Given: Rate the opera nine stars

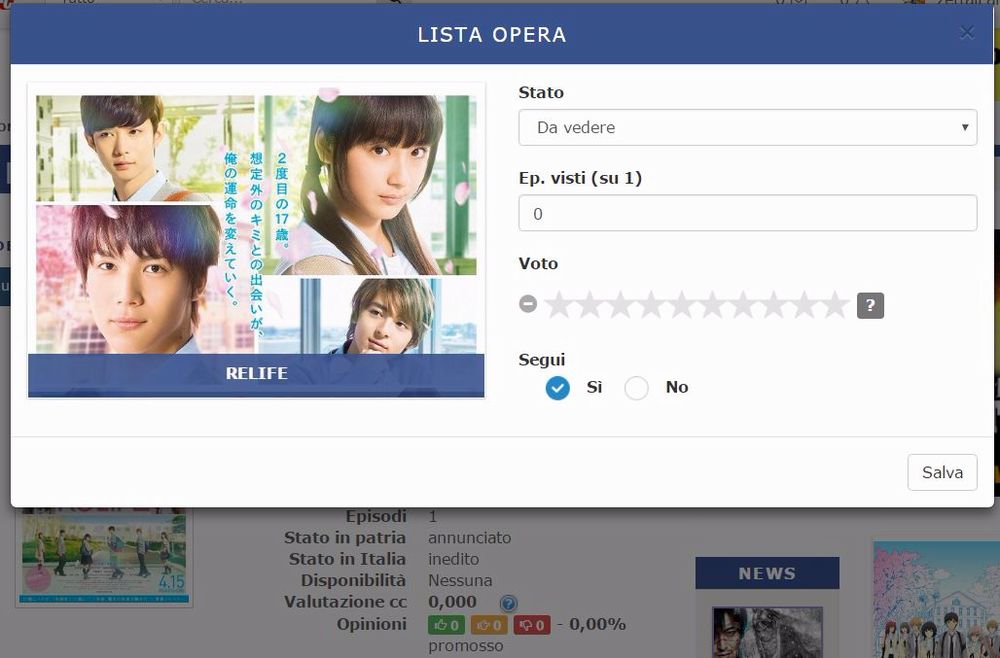Looking at the screenshot, I should (x=804, y=305).
